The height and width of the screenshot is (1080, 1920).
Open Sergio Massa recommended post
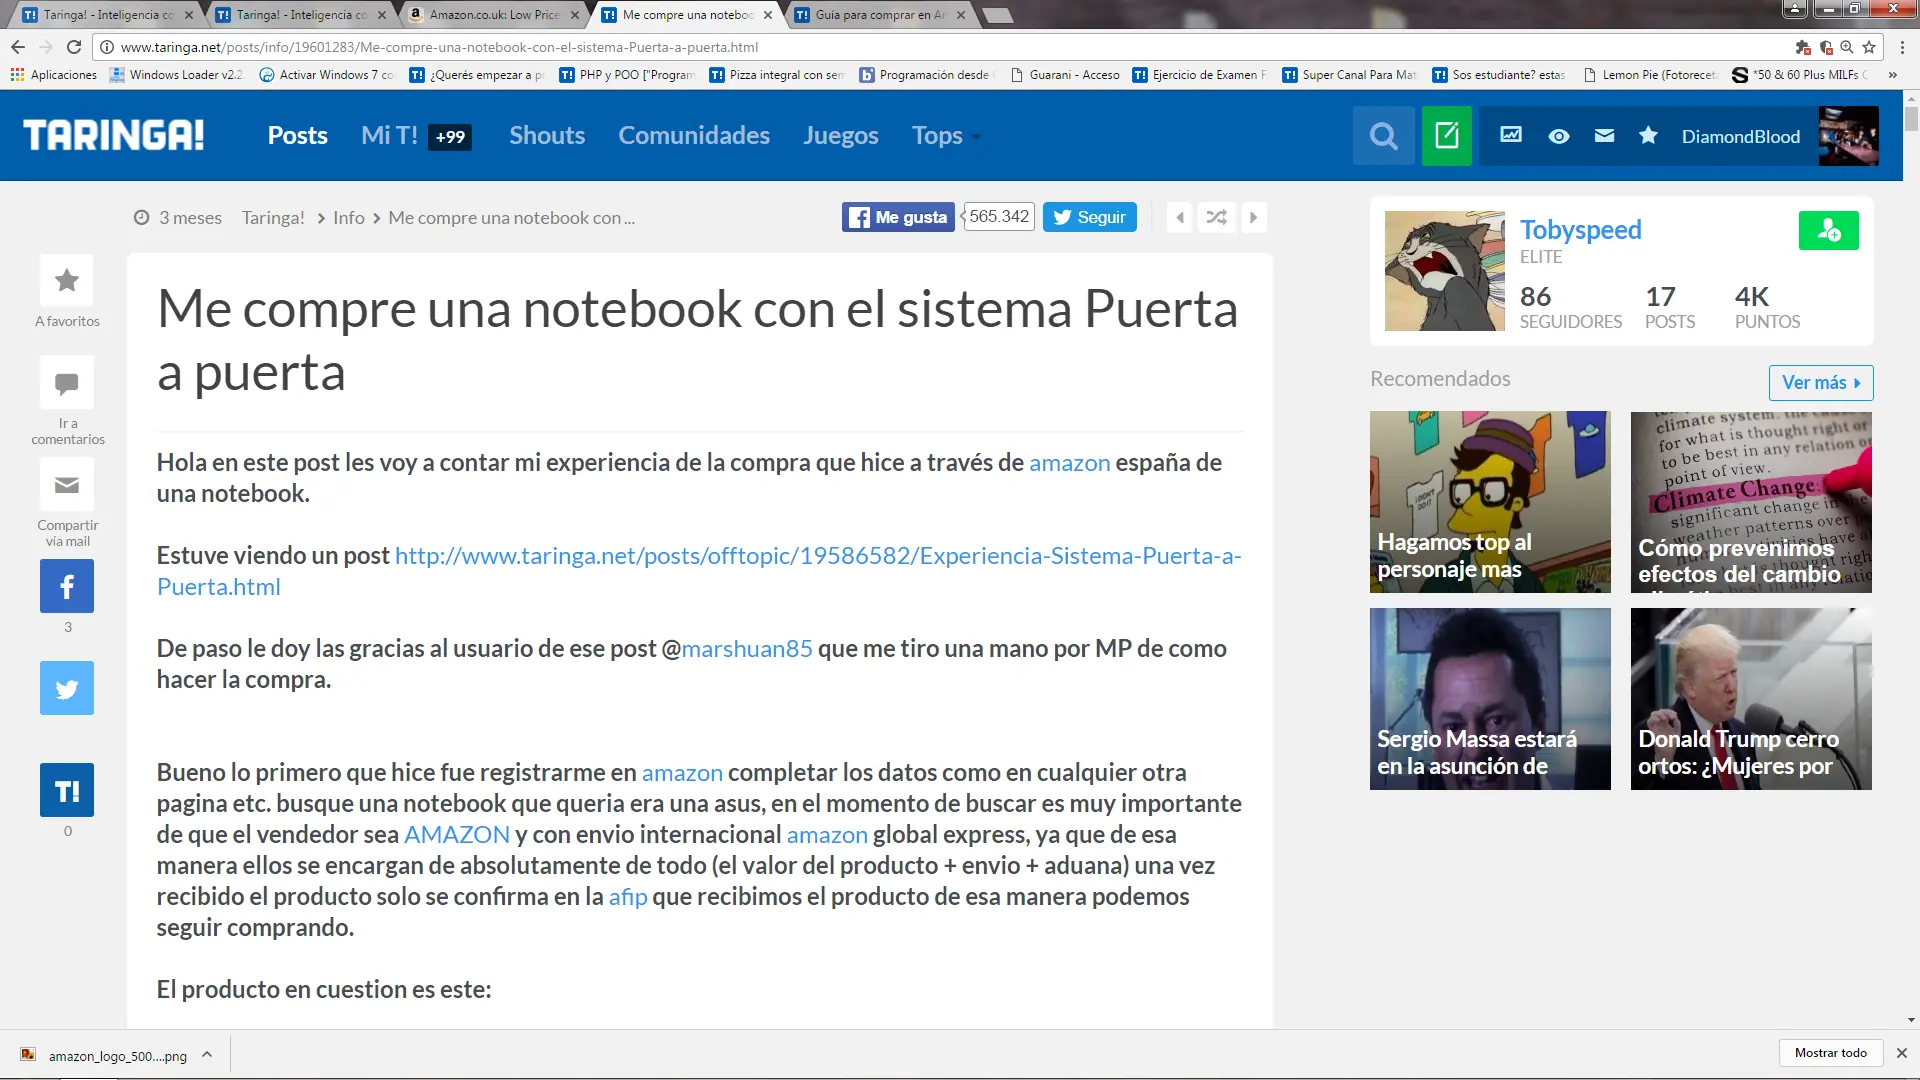[x=1490, y=699]
